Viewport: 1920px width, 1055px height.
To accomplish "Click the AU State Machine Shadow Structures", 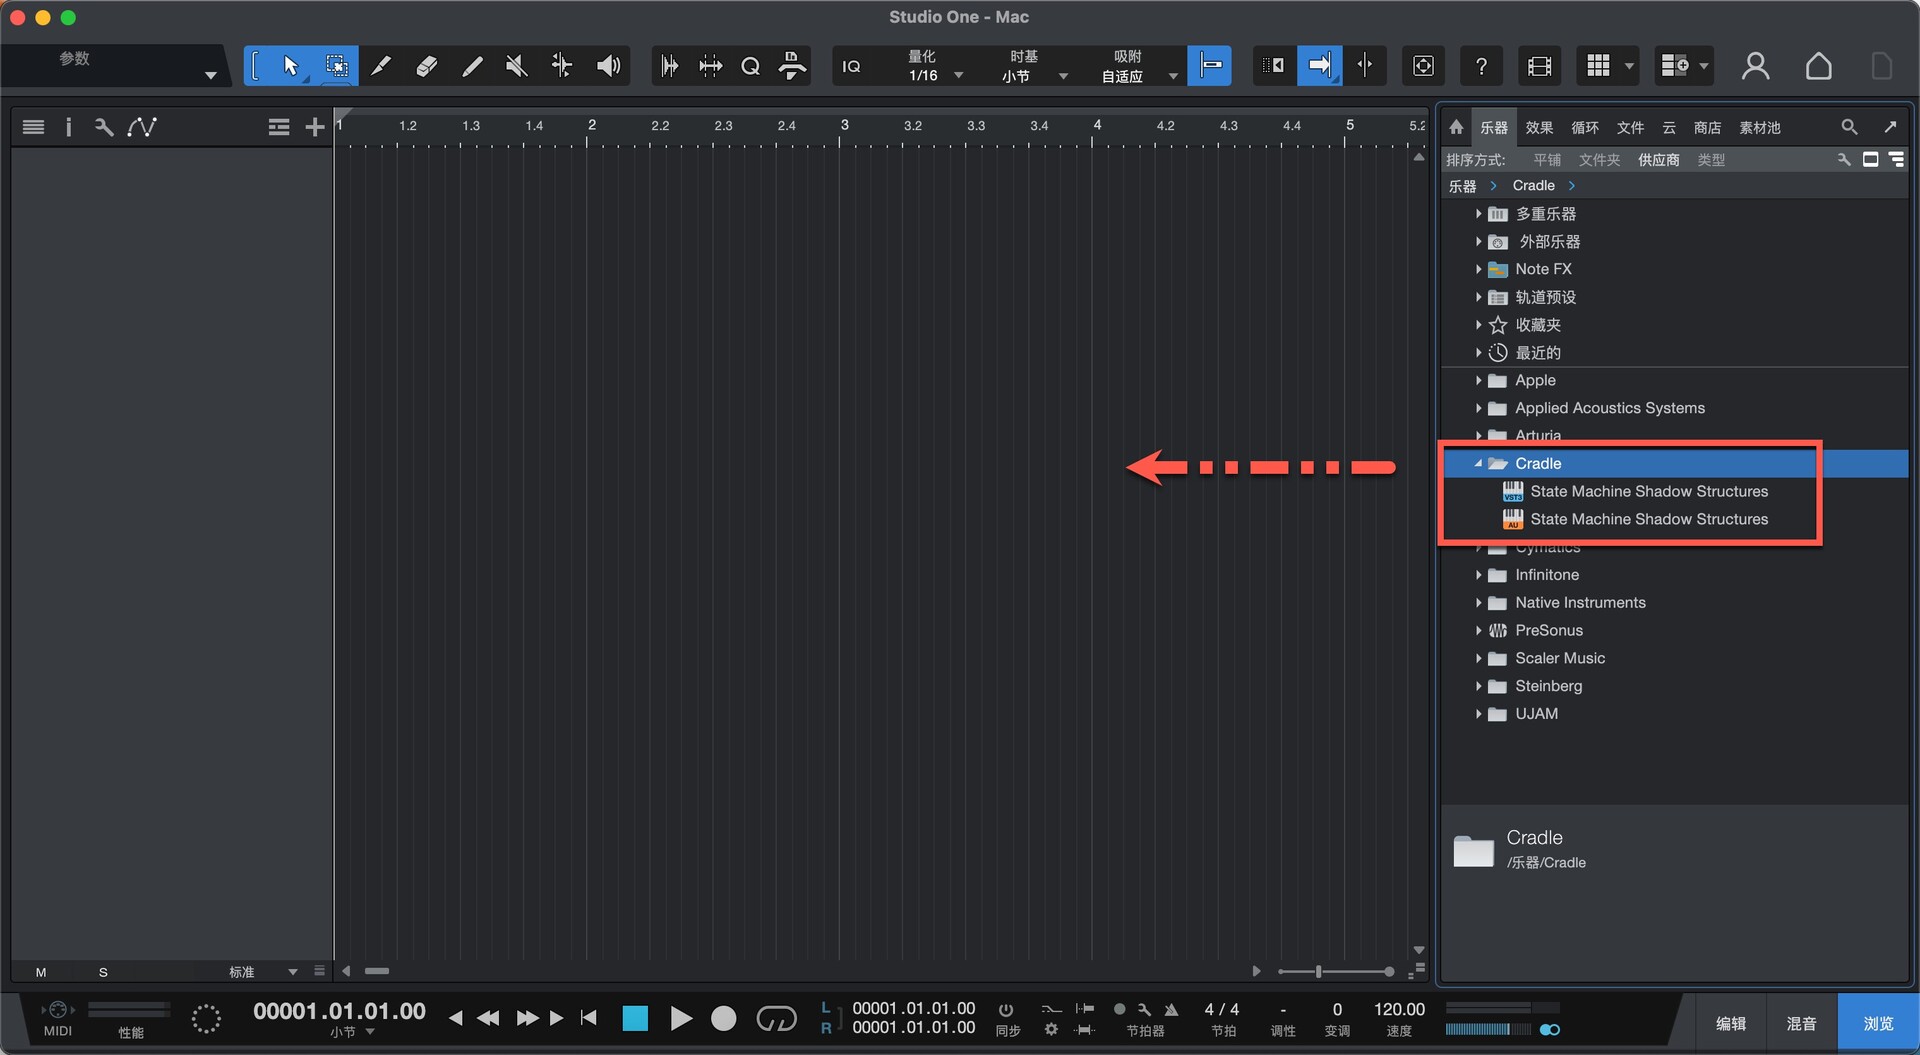I will (1649, 519).
